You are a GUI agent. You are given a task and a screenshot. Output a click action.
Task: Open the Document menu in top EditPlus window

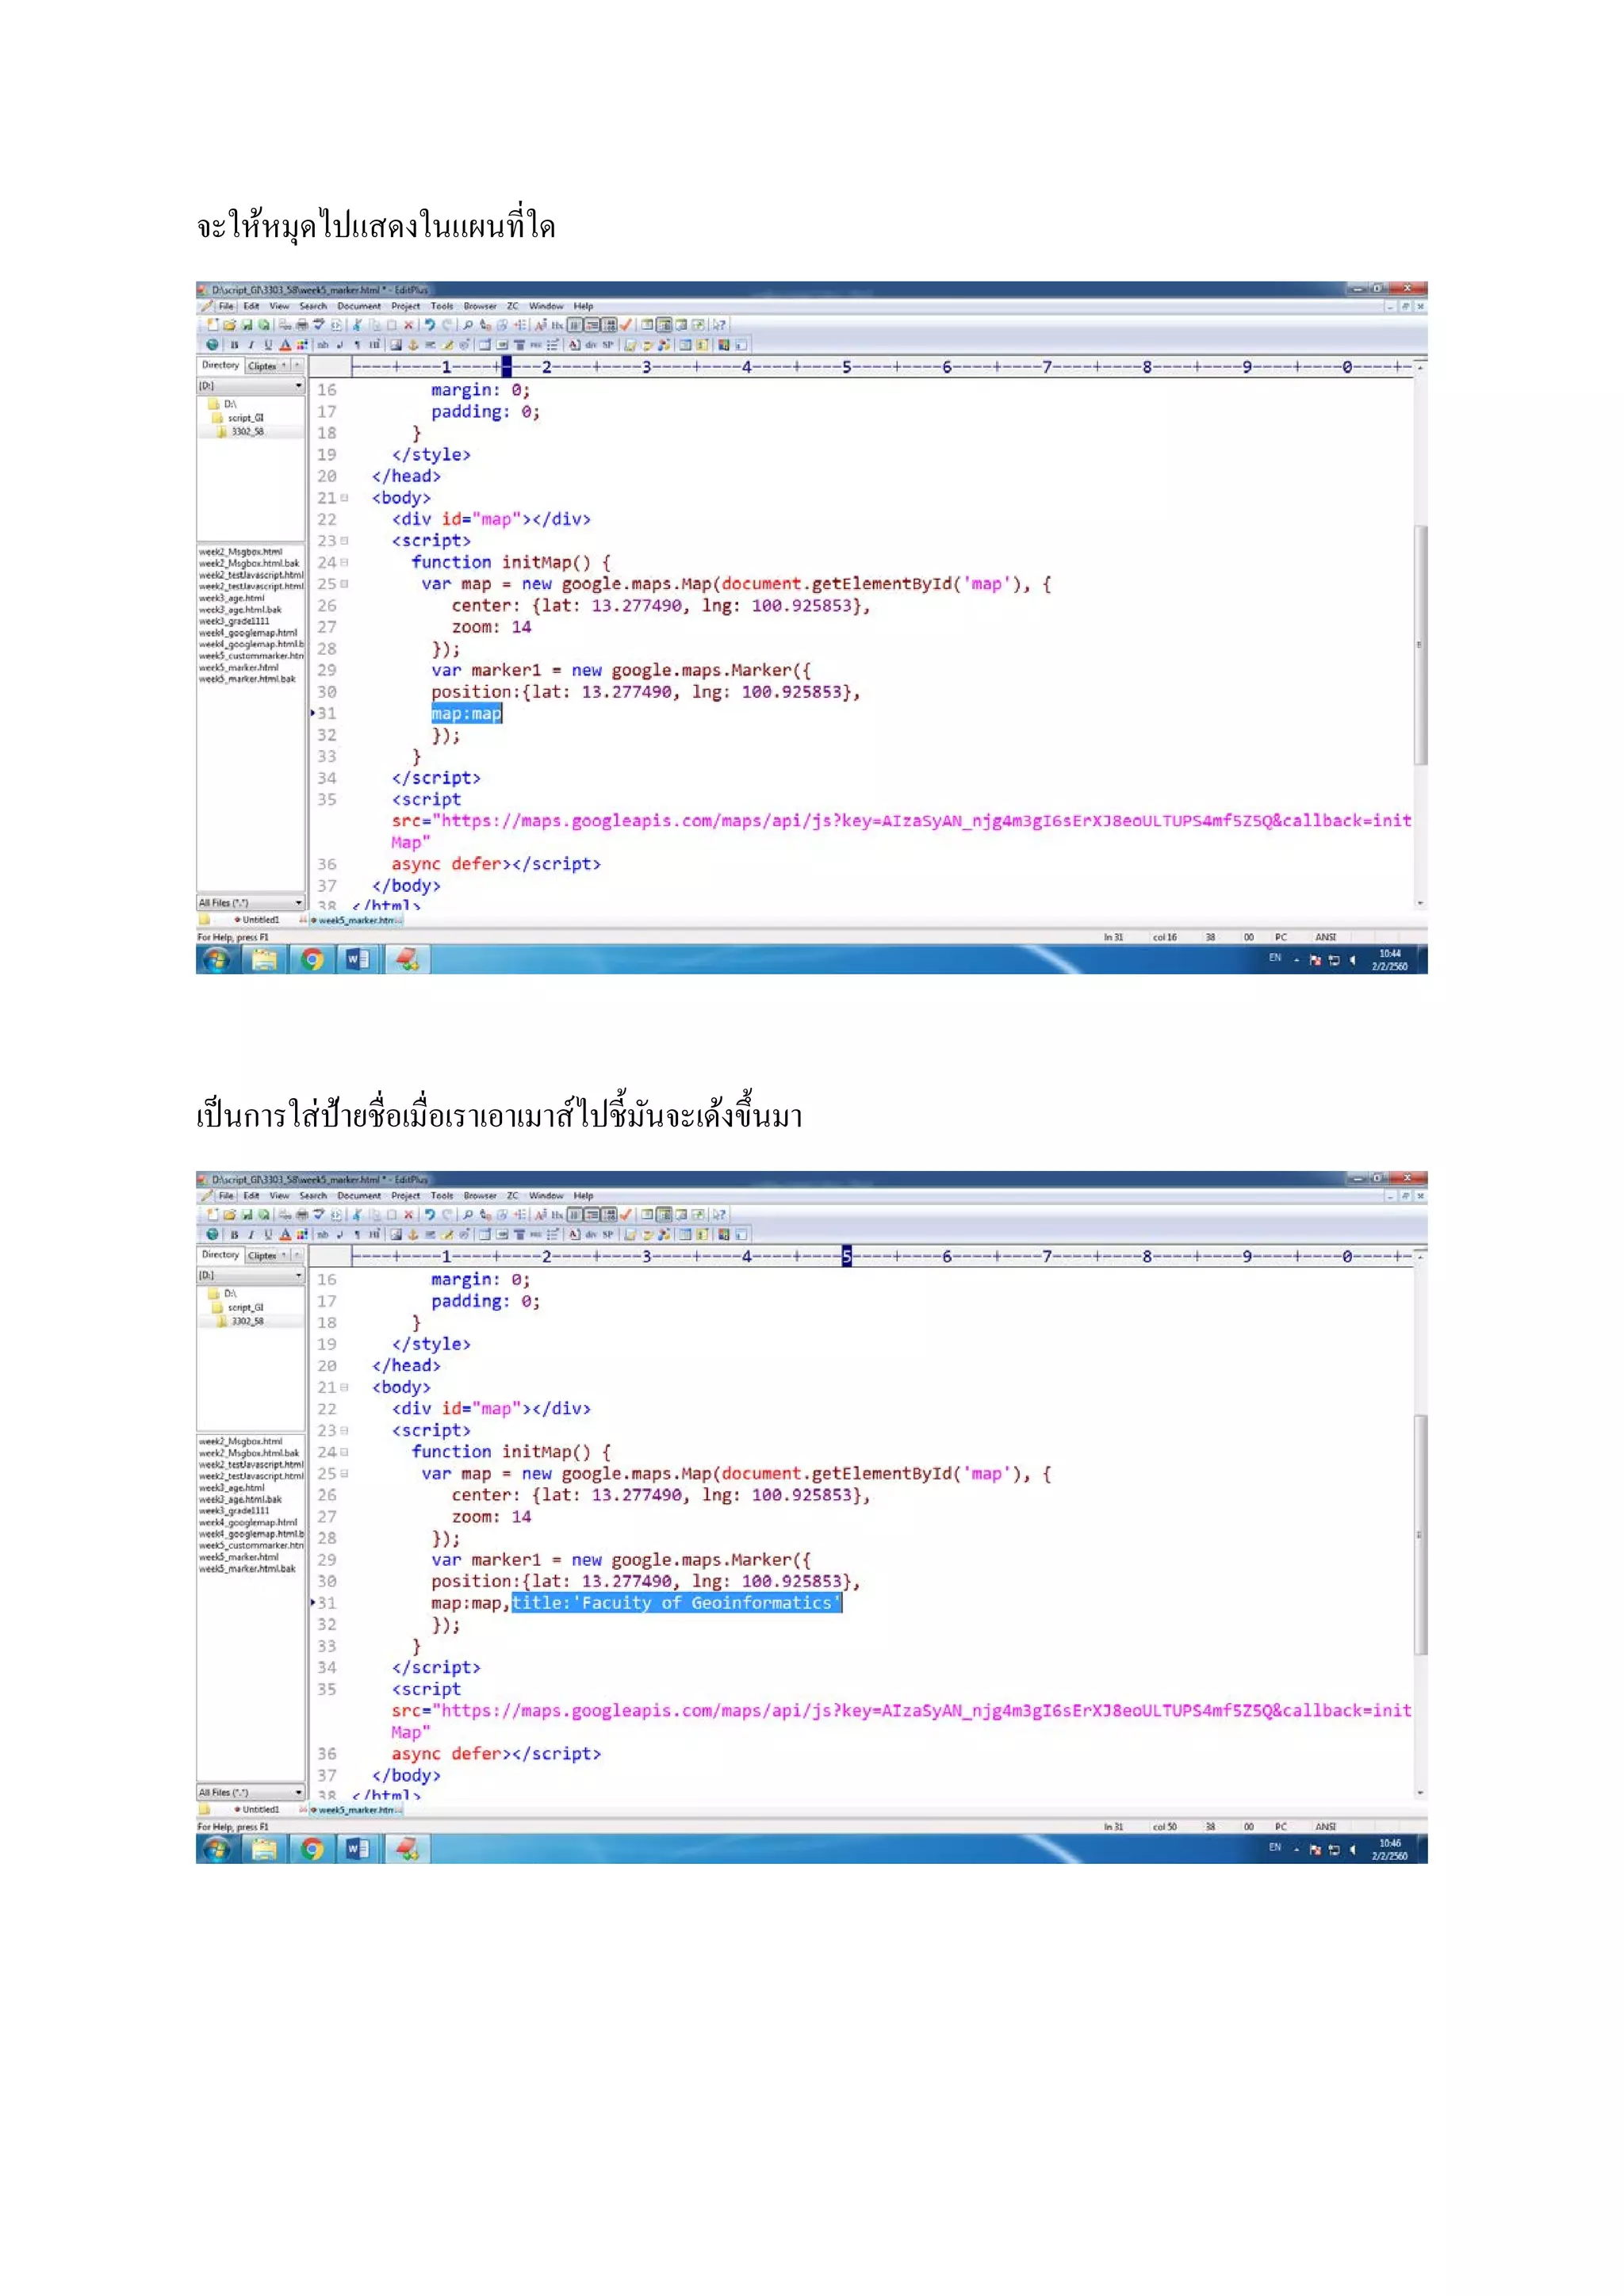pos(358,307)
